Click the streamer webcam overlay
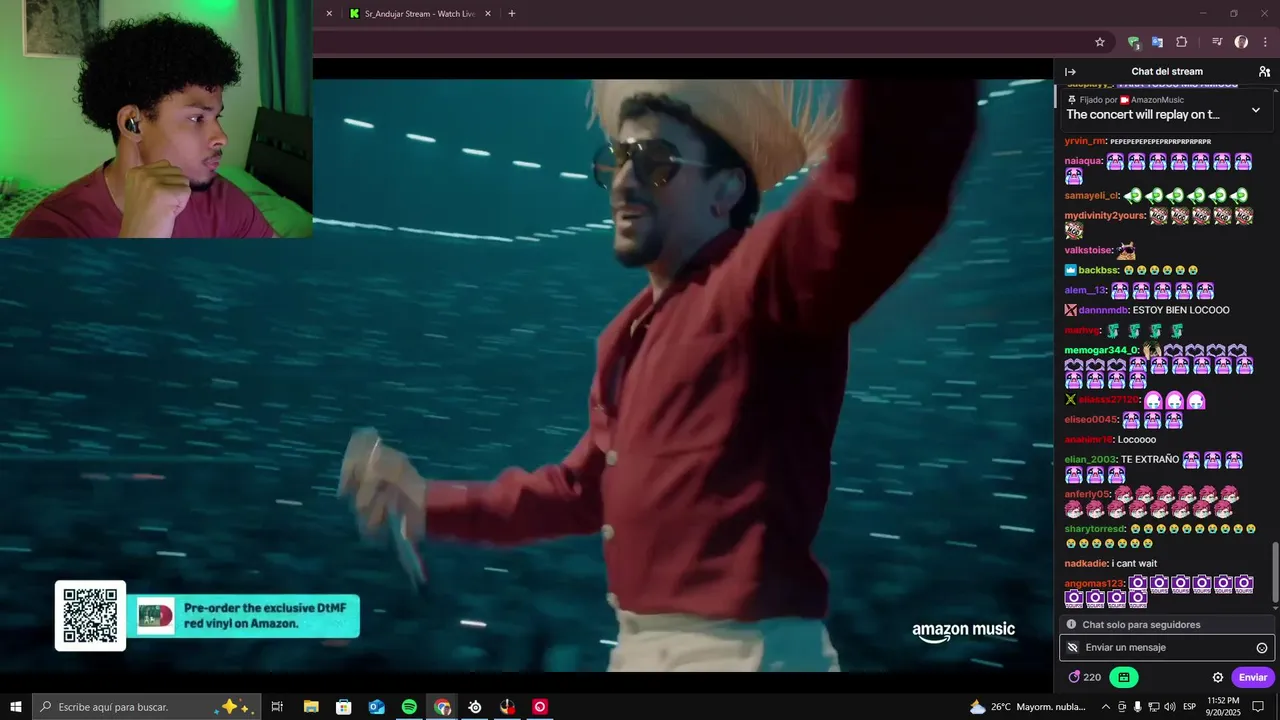Viewport: 1280px width, 720px height. [x=156, y=119]
